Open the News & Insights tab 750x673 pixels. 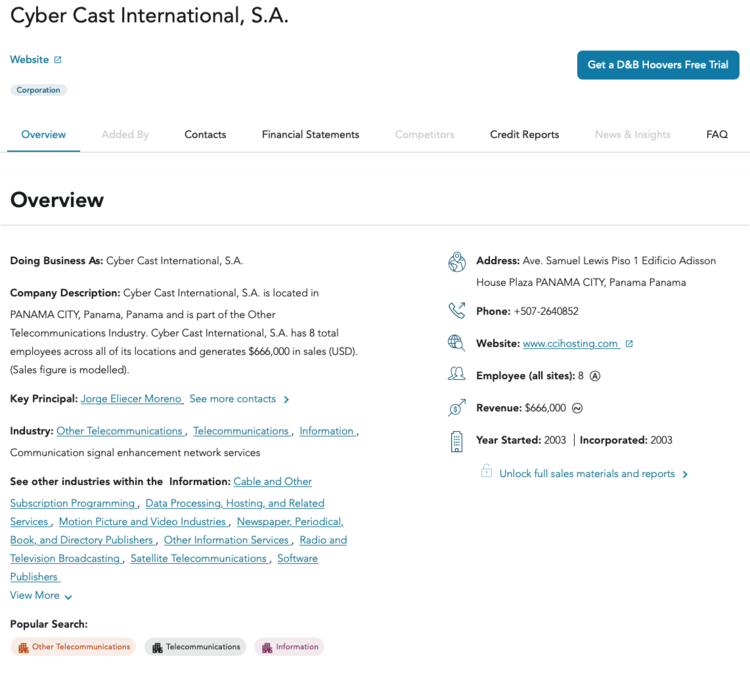pos(632,134)
